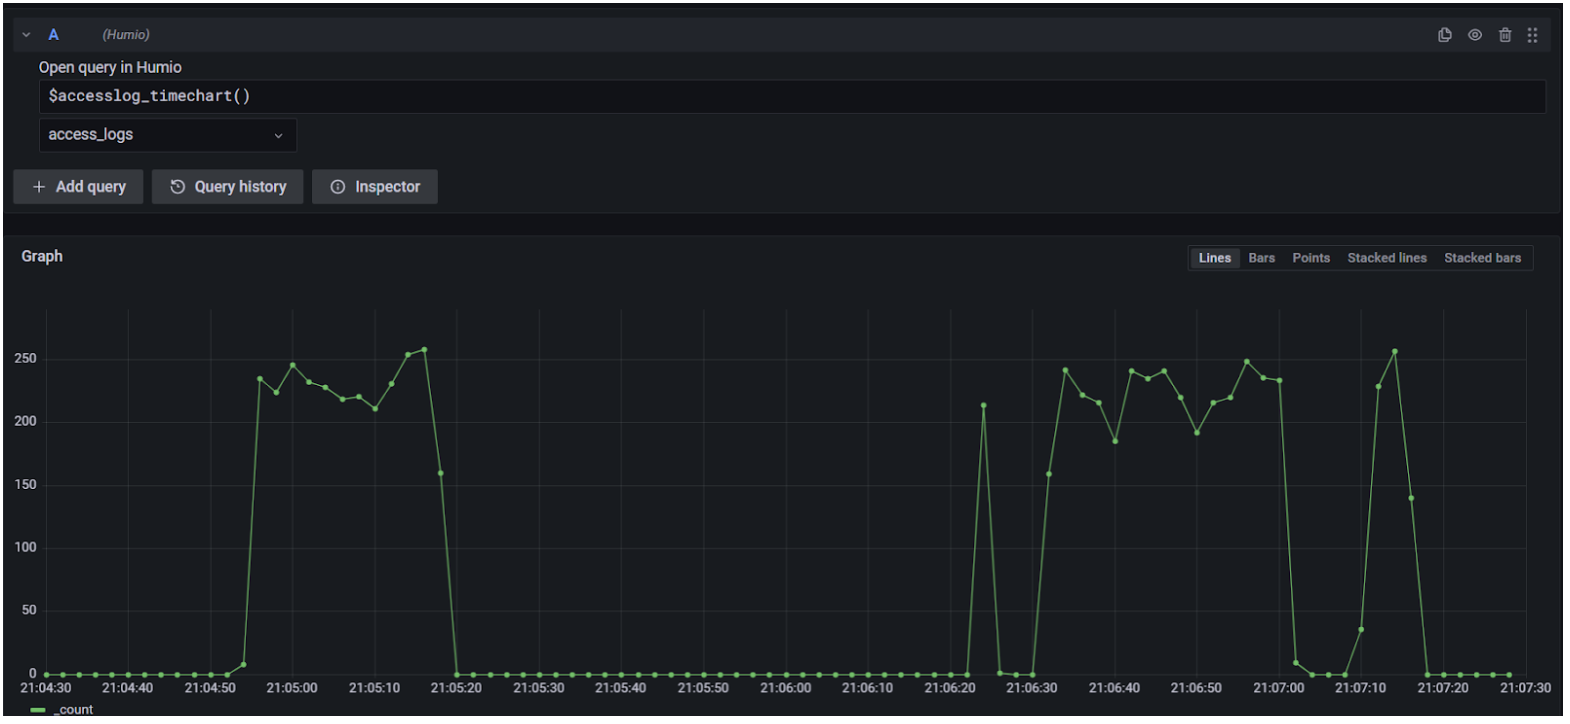
Task: Click the 21:07:10 time axis label
Action: [x=1360, y=688]
